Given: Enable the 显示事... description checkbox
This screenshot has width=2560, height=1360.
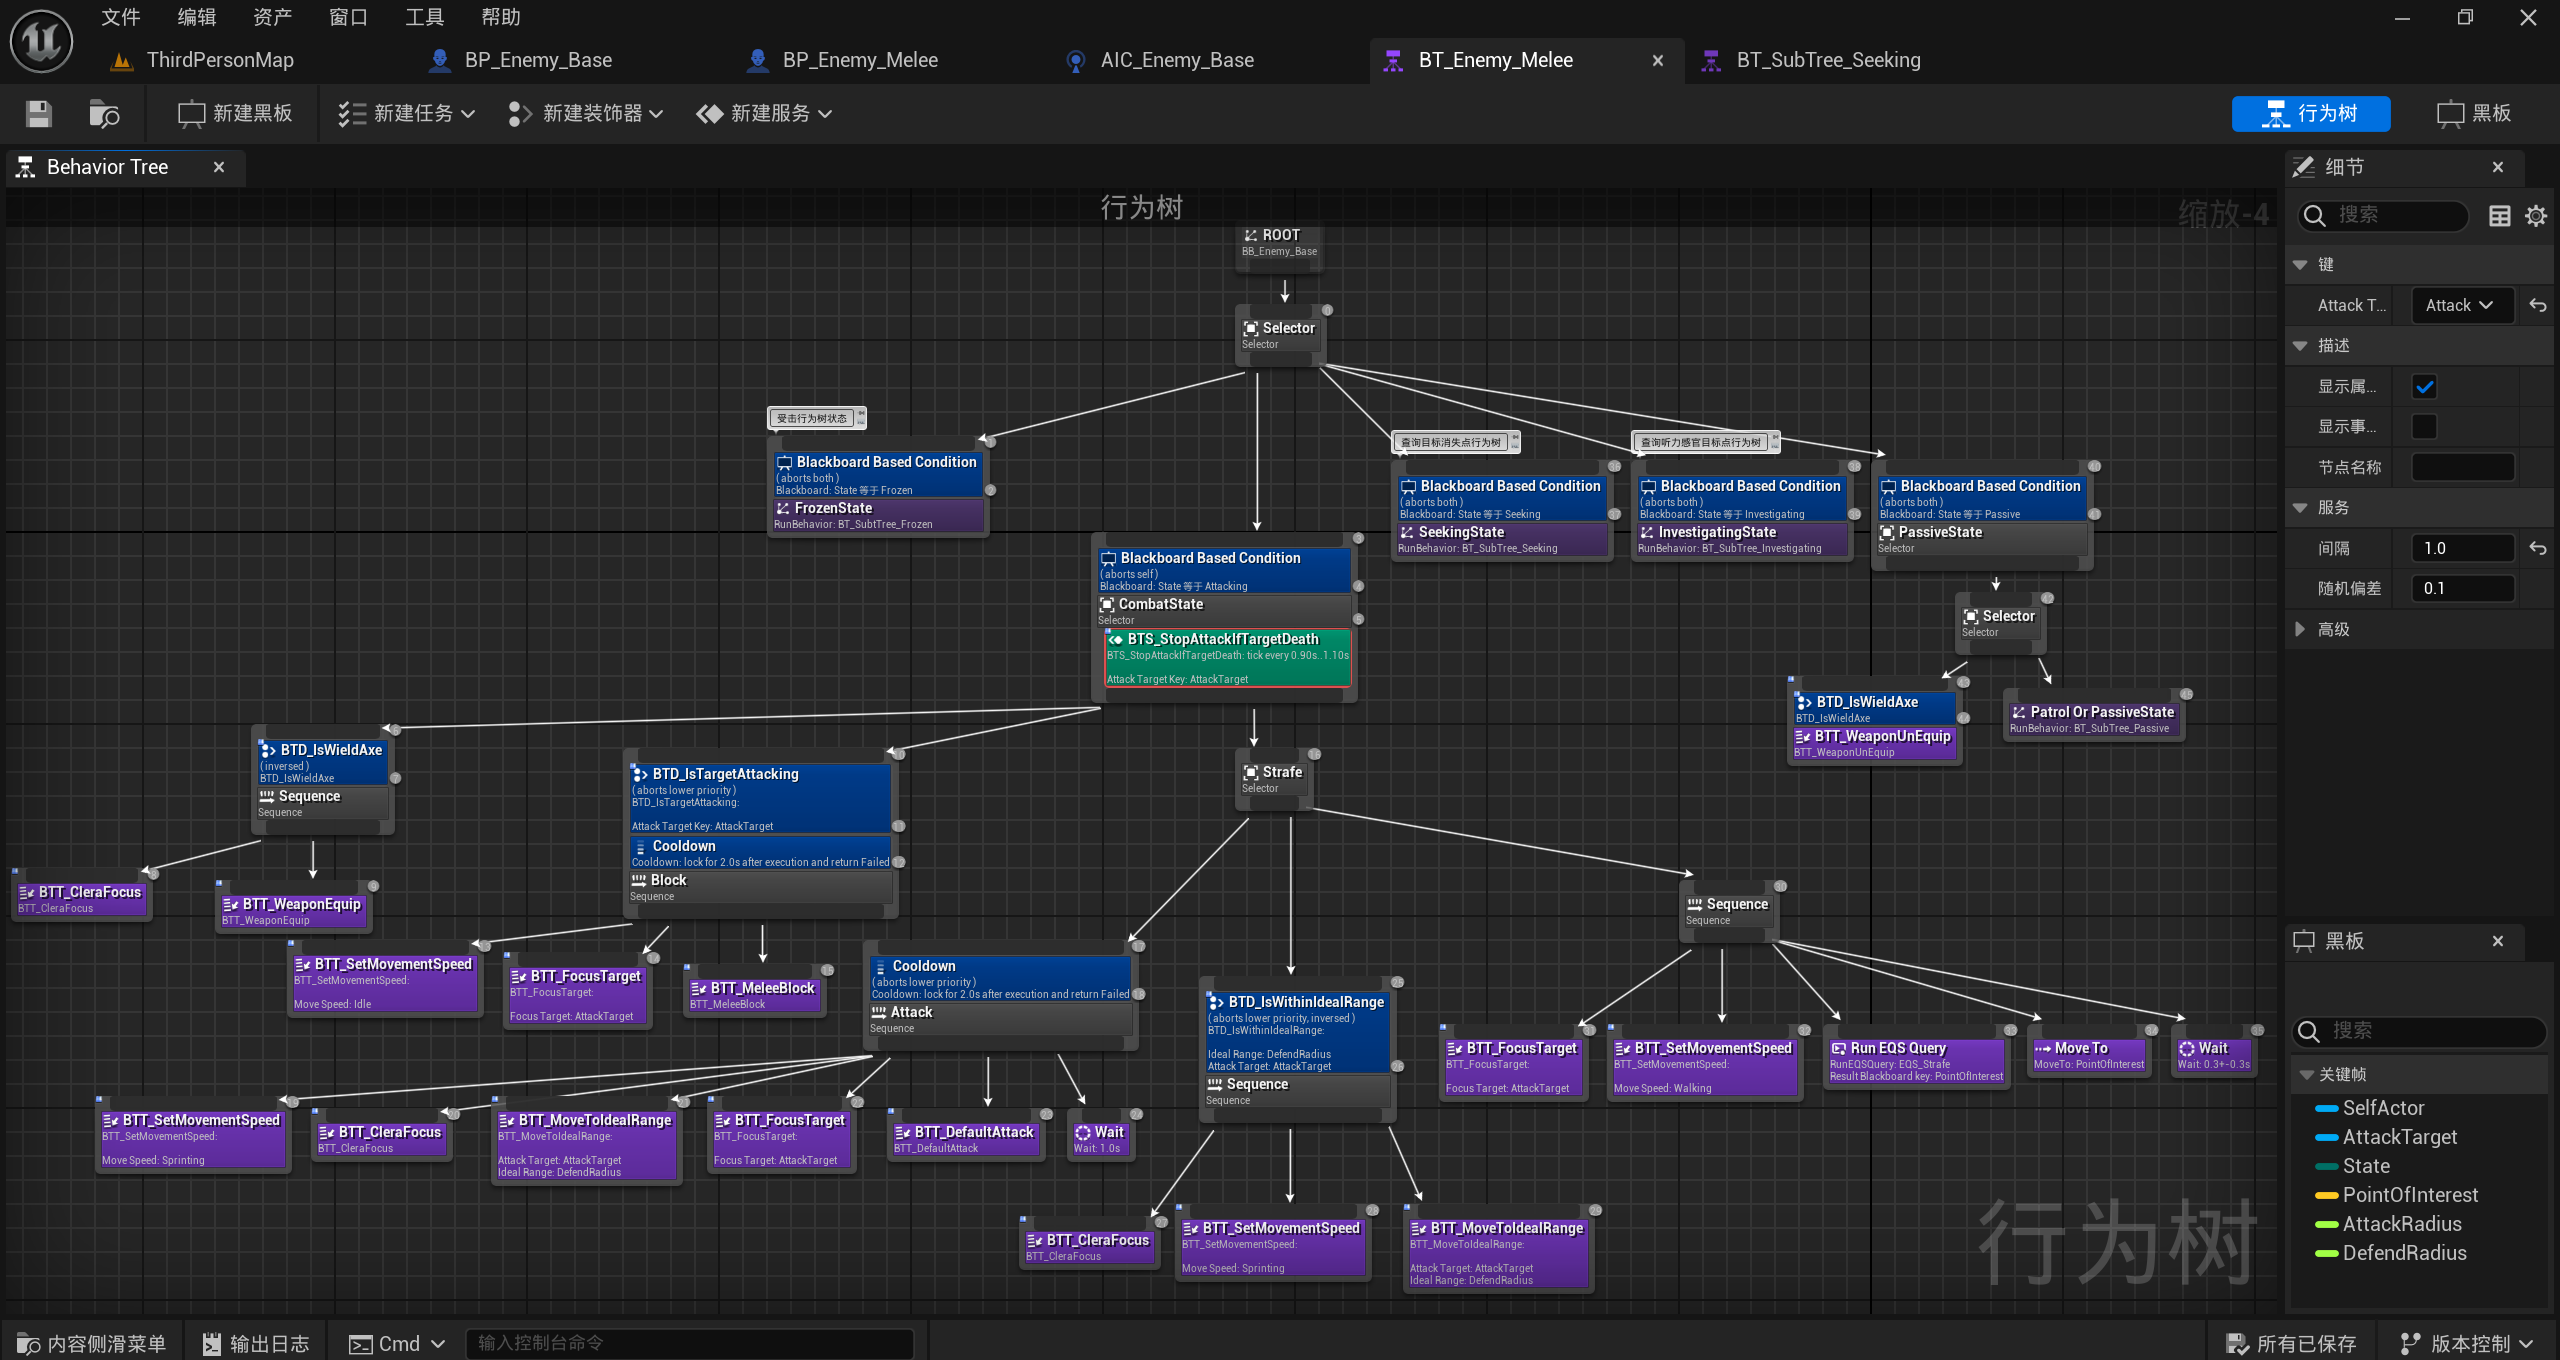Looking at the screenshot, I should (2424, 427).
